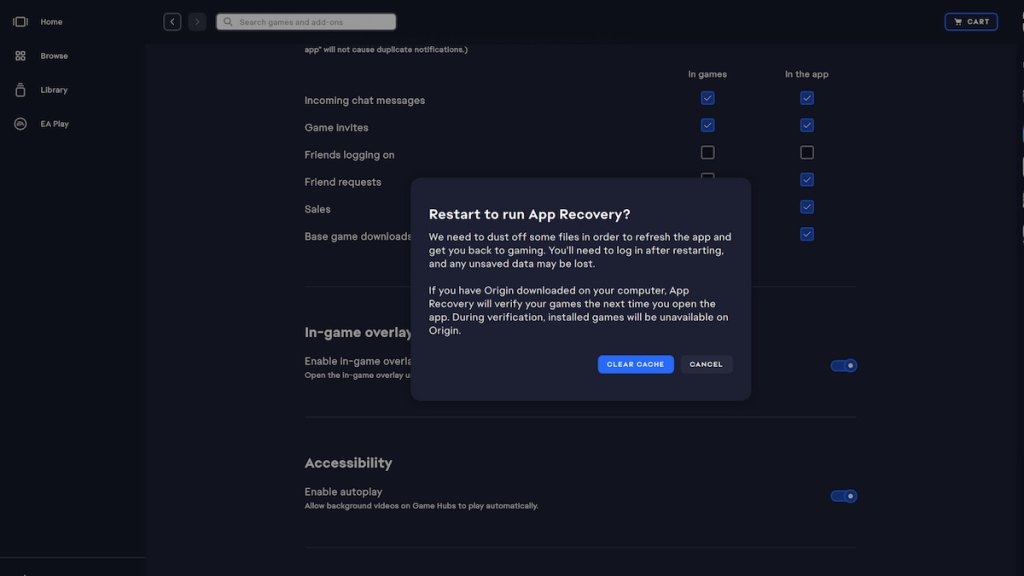Screen dimensions: 1024x576
Task: Click the back navigation arrow
Action: click(171, 20)
